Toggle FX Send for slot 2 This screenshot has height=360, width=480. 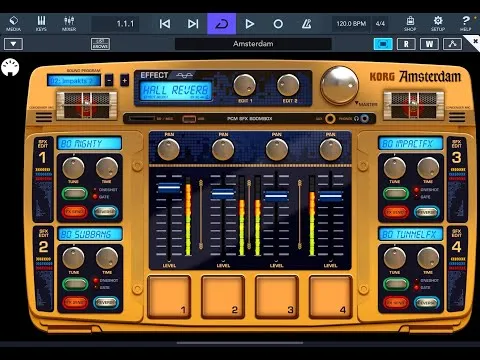(x=75, y=302)
